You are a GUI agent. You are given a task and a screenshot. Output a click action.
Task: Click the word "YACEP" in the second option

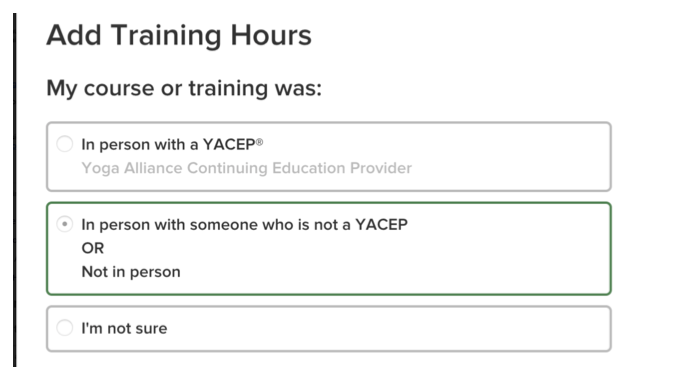(382, 225)
